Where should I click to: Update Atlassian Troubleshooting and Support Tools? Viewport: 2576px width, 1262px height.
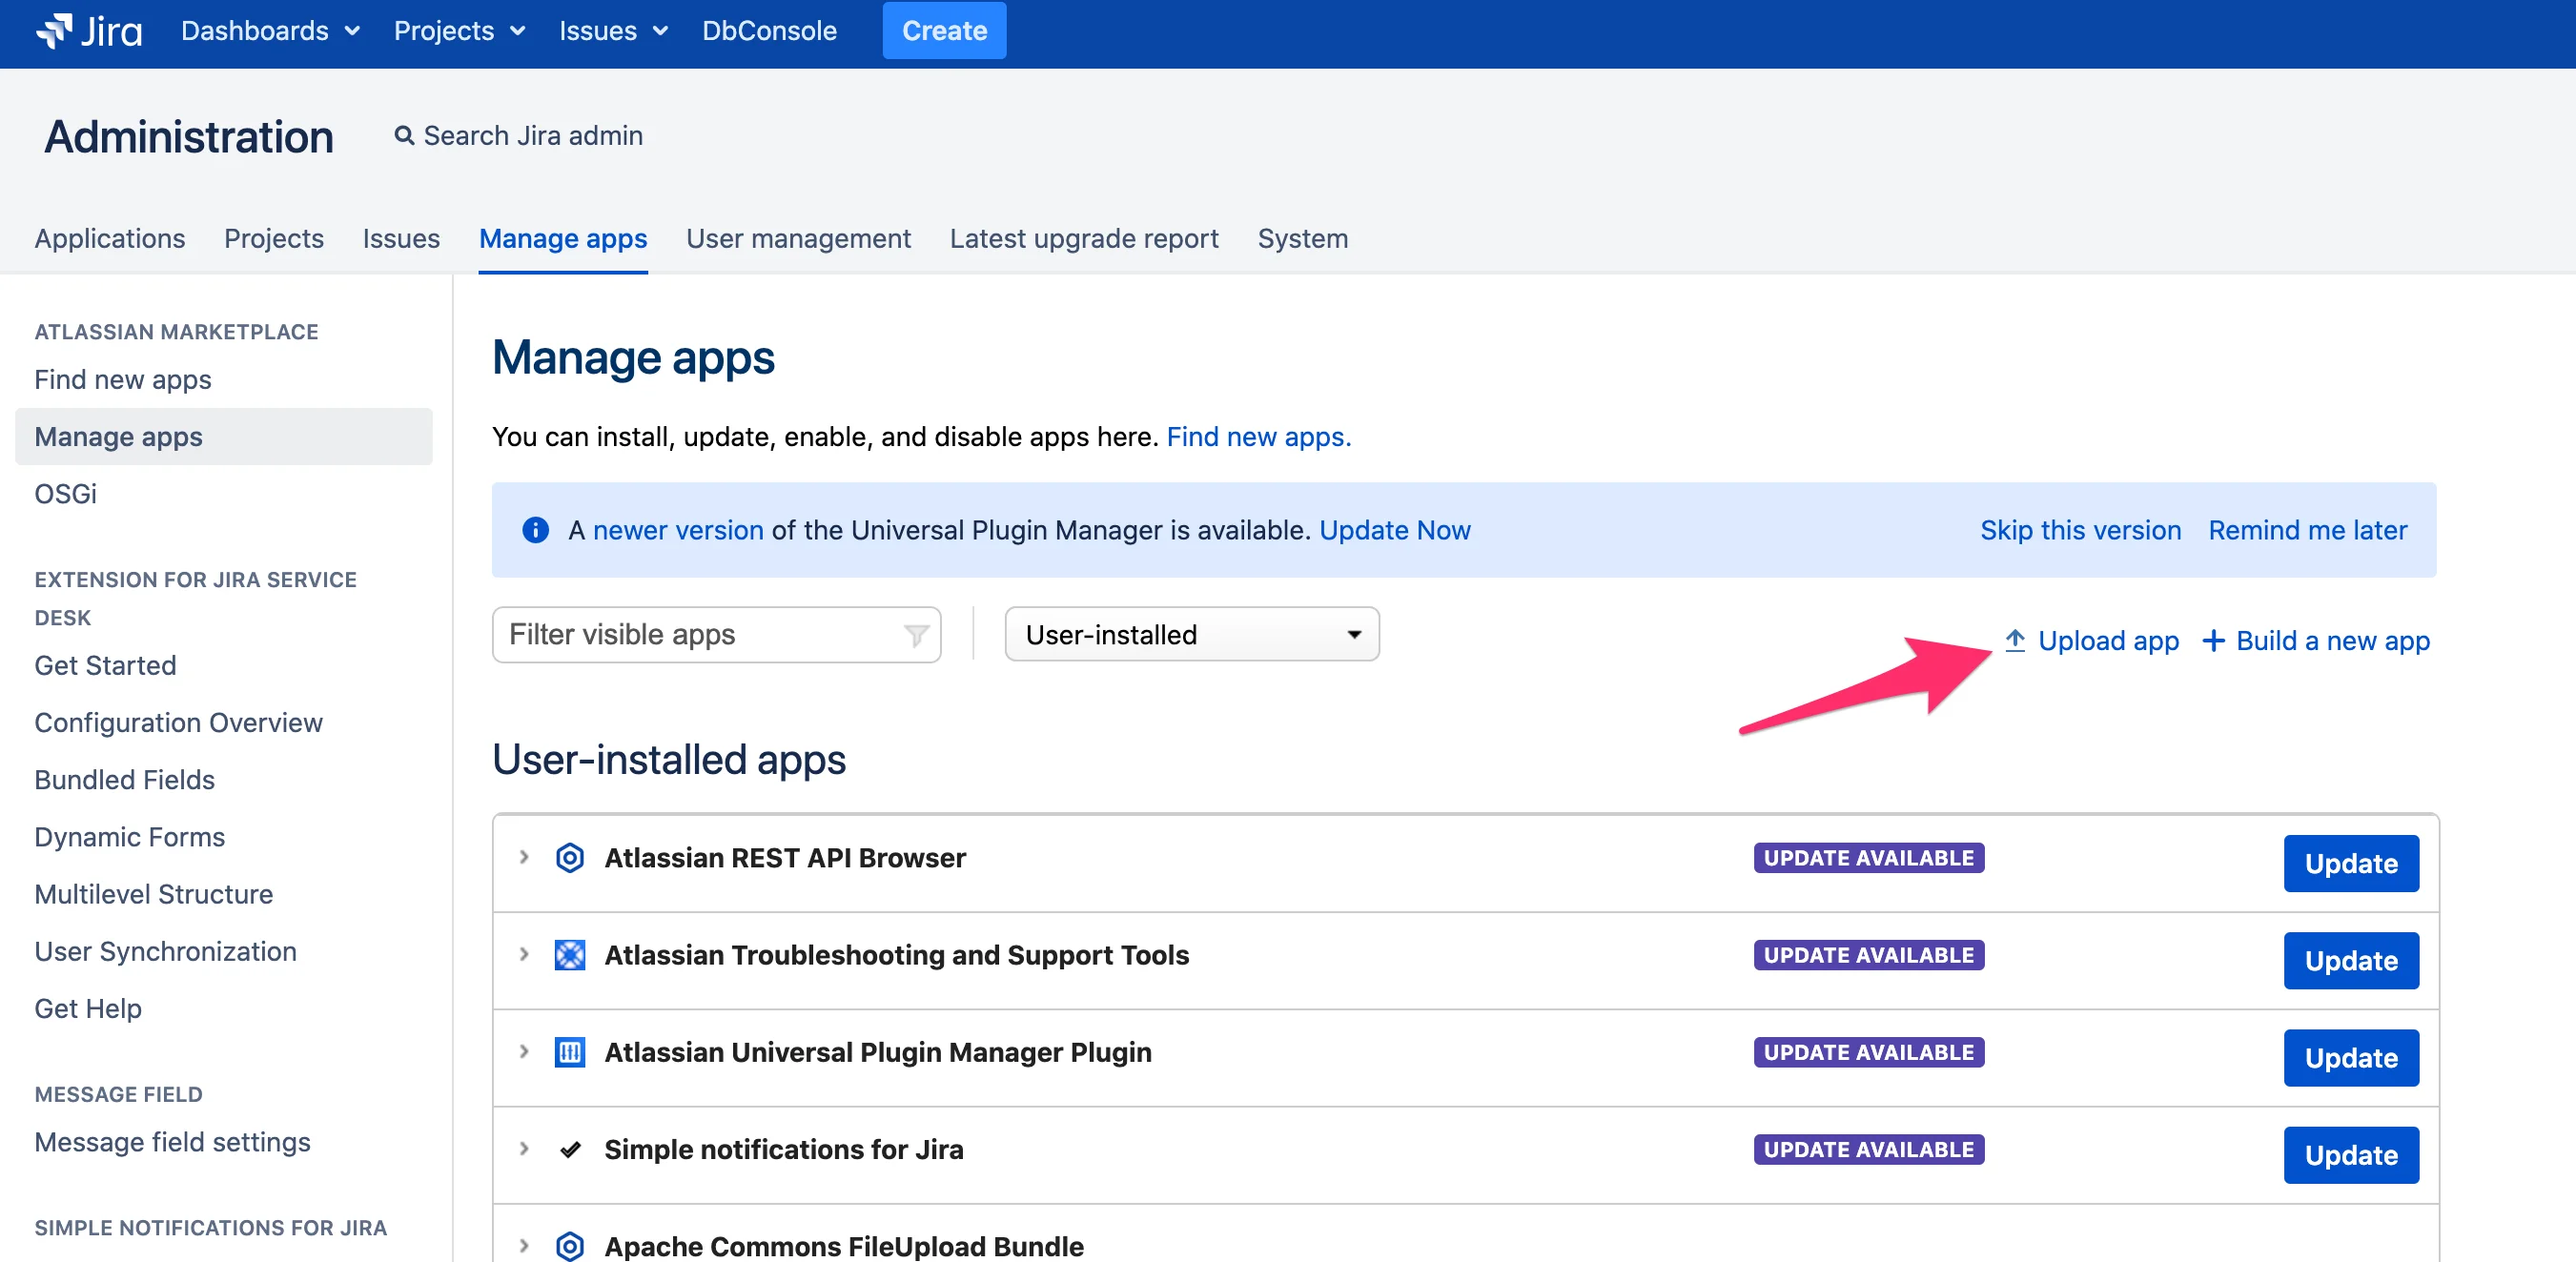click(x=2351, y=961)
